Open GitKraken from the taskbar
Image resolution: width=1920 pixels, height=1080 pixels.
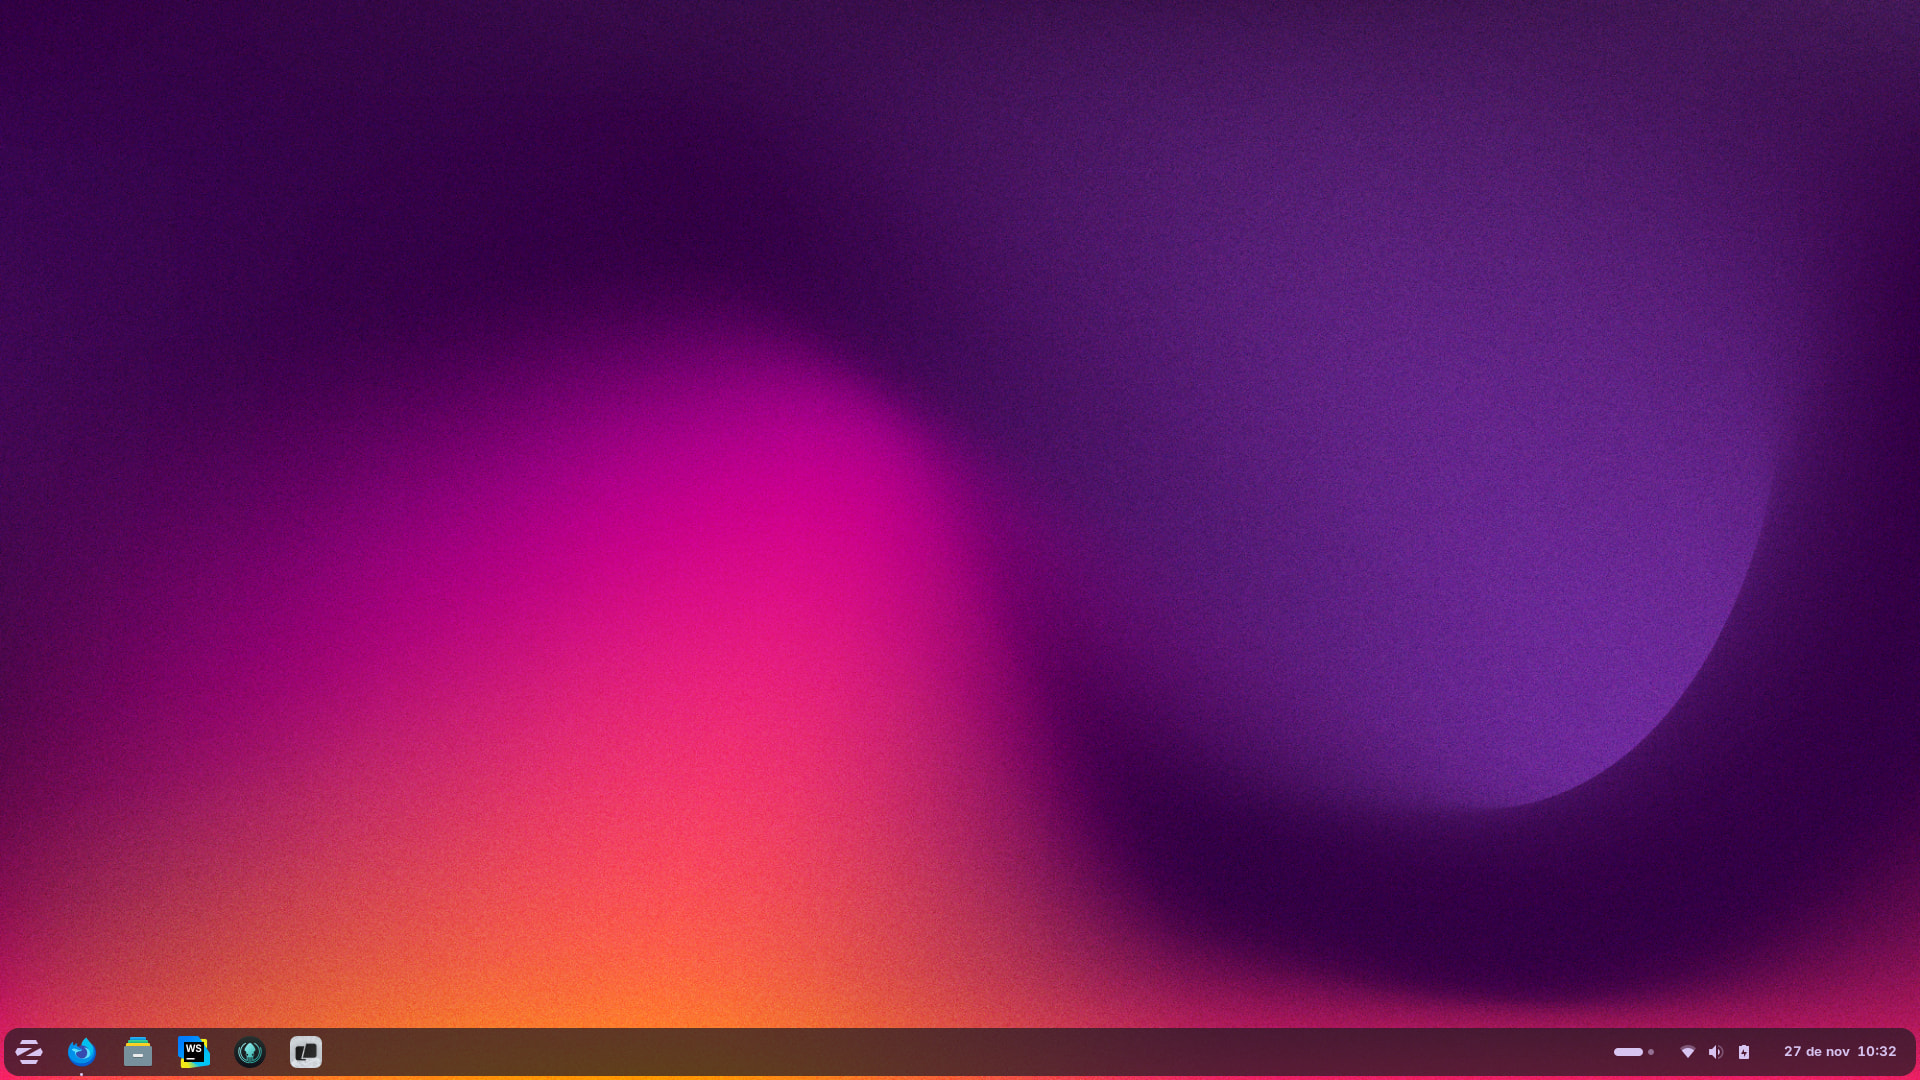(250, 1052)
